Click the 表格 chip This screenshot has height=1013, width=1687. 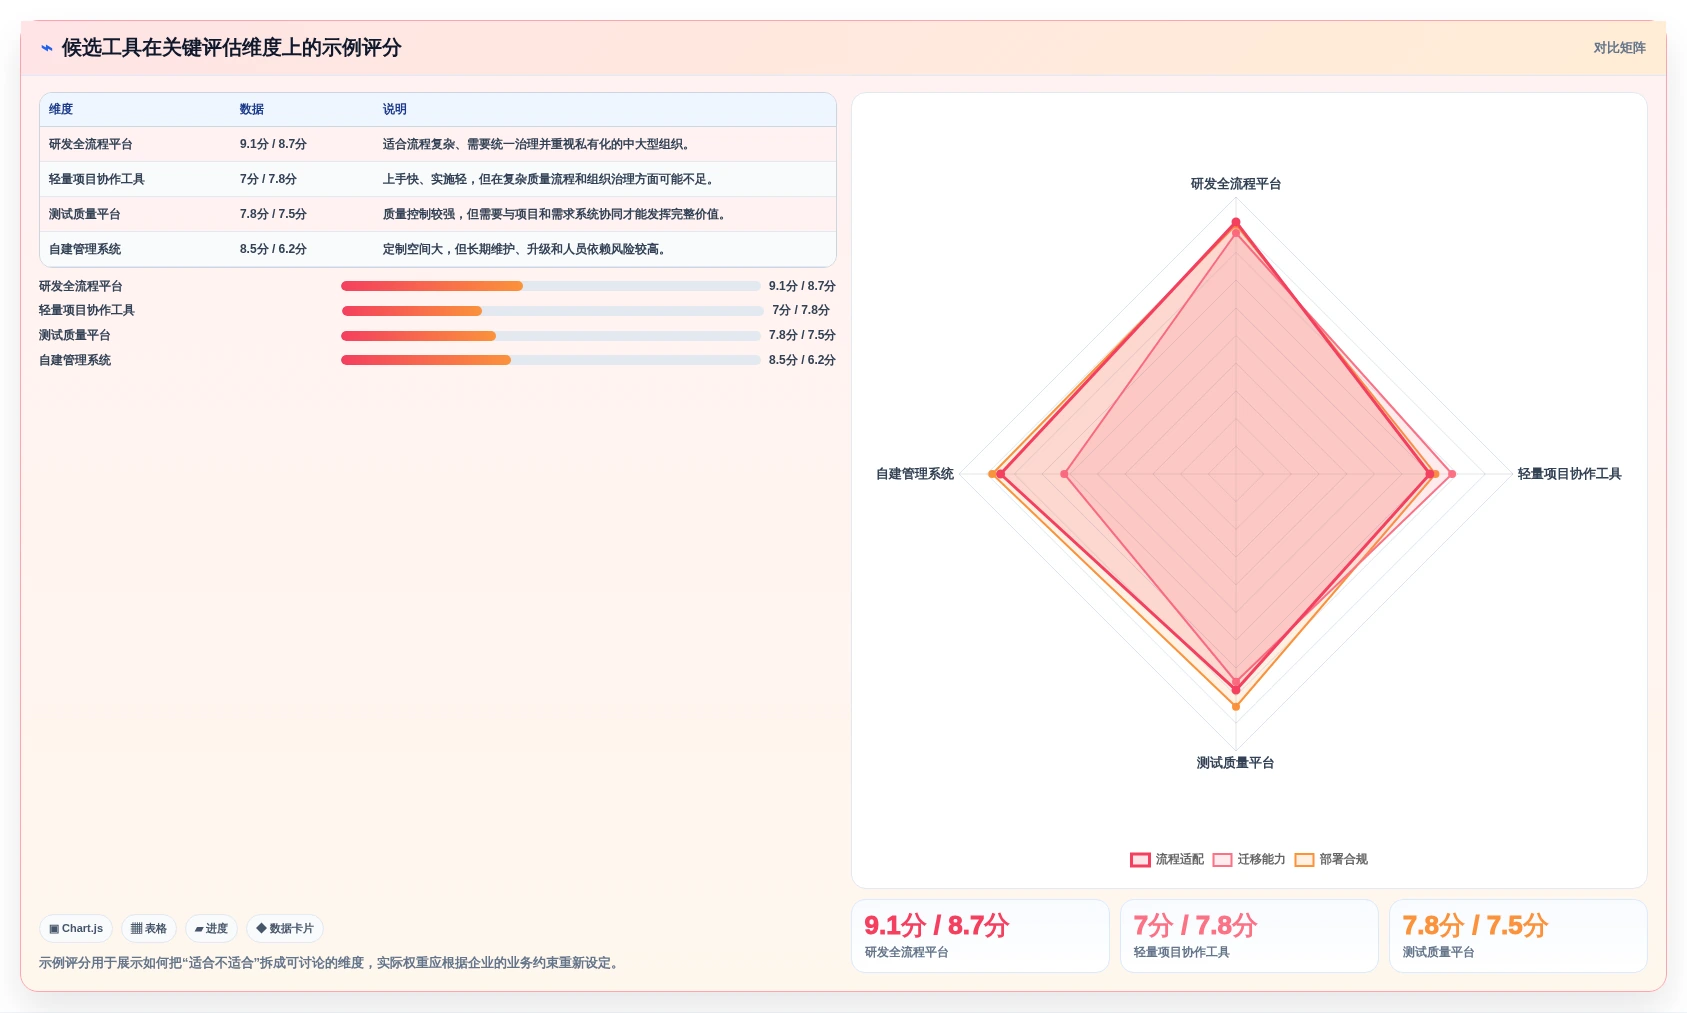click(x=149, y=928)
